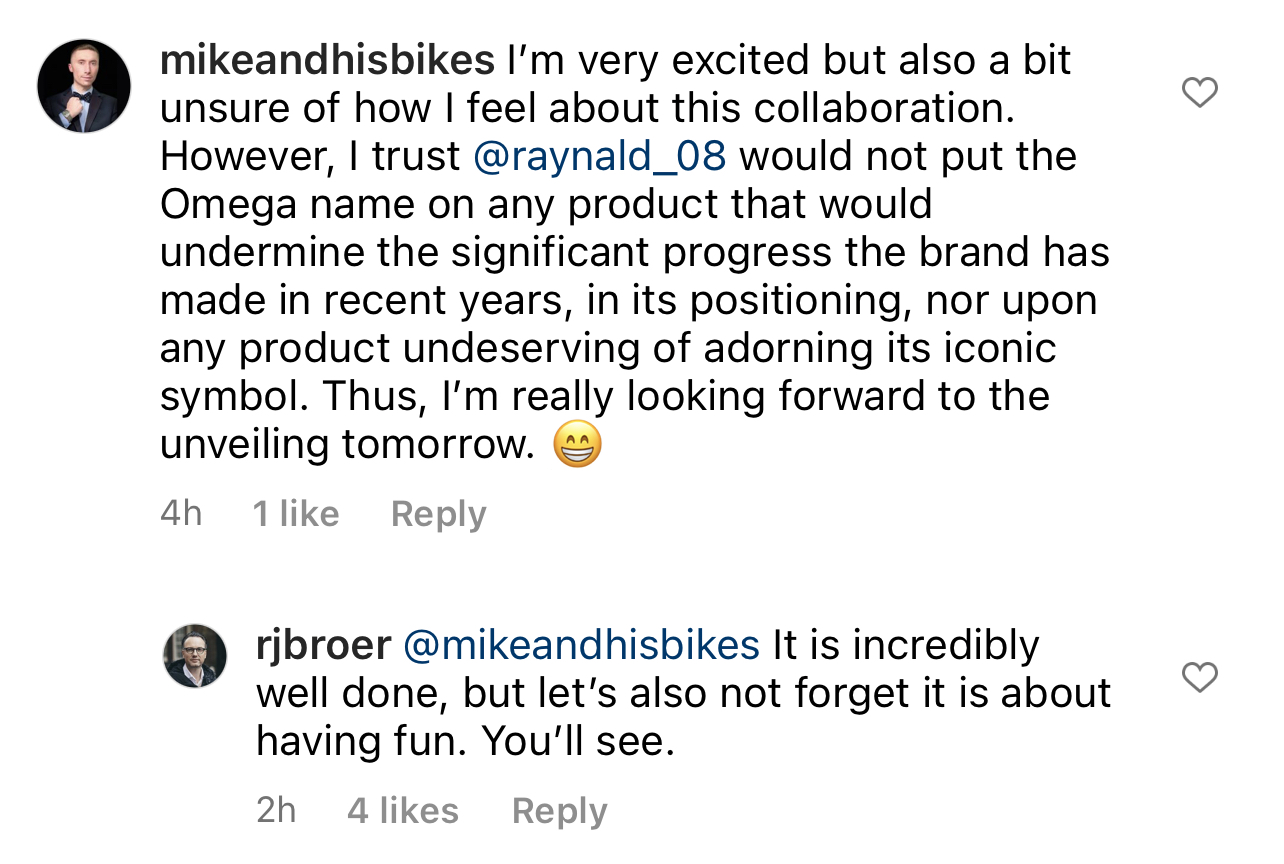Tap the mikeandhisbikes username
Image resolution: width=1284 pixels, height=864 pixels.
[327, 61]
